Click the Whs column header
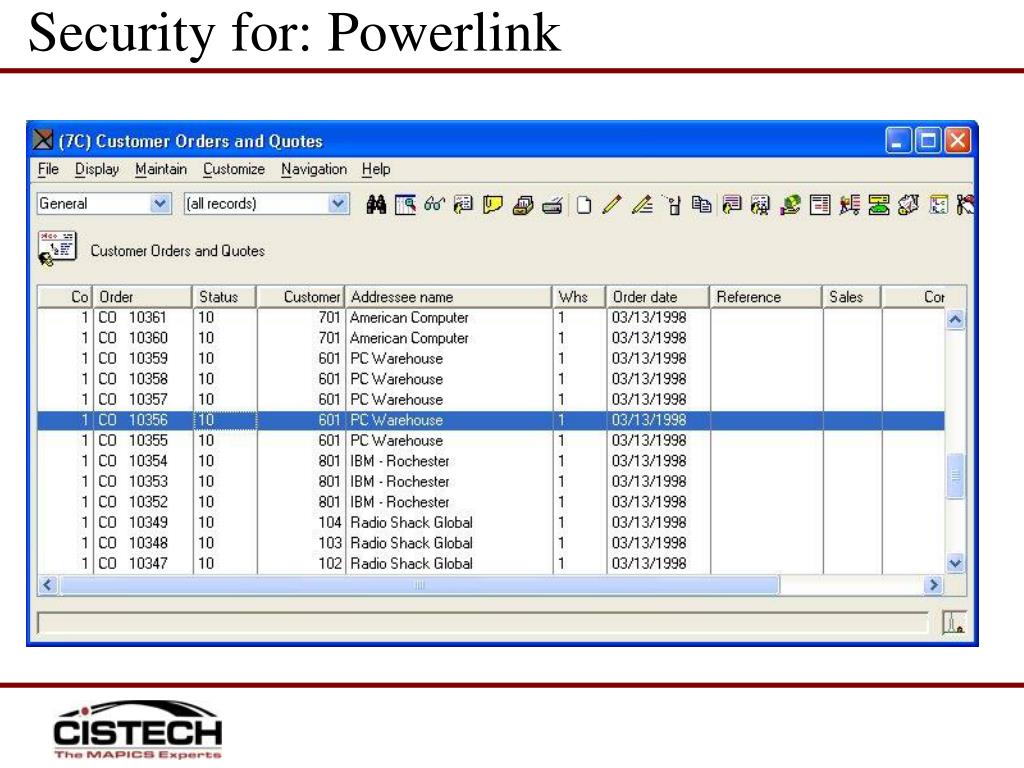 point(579,296)
